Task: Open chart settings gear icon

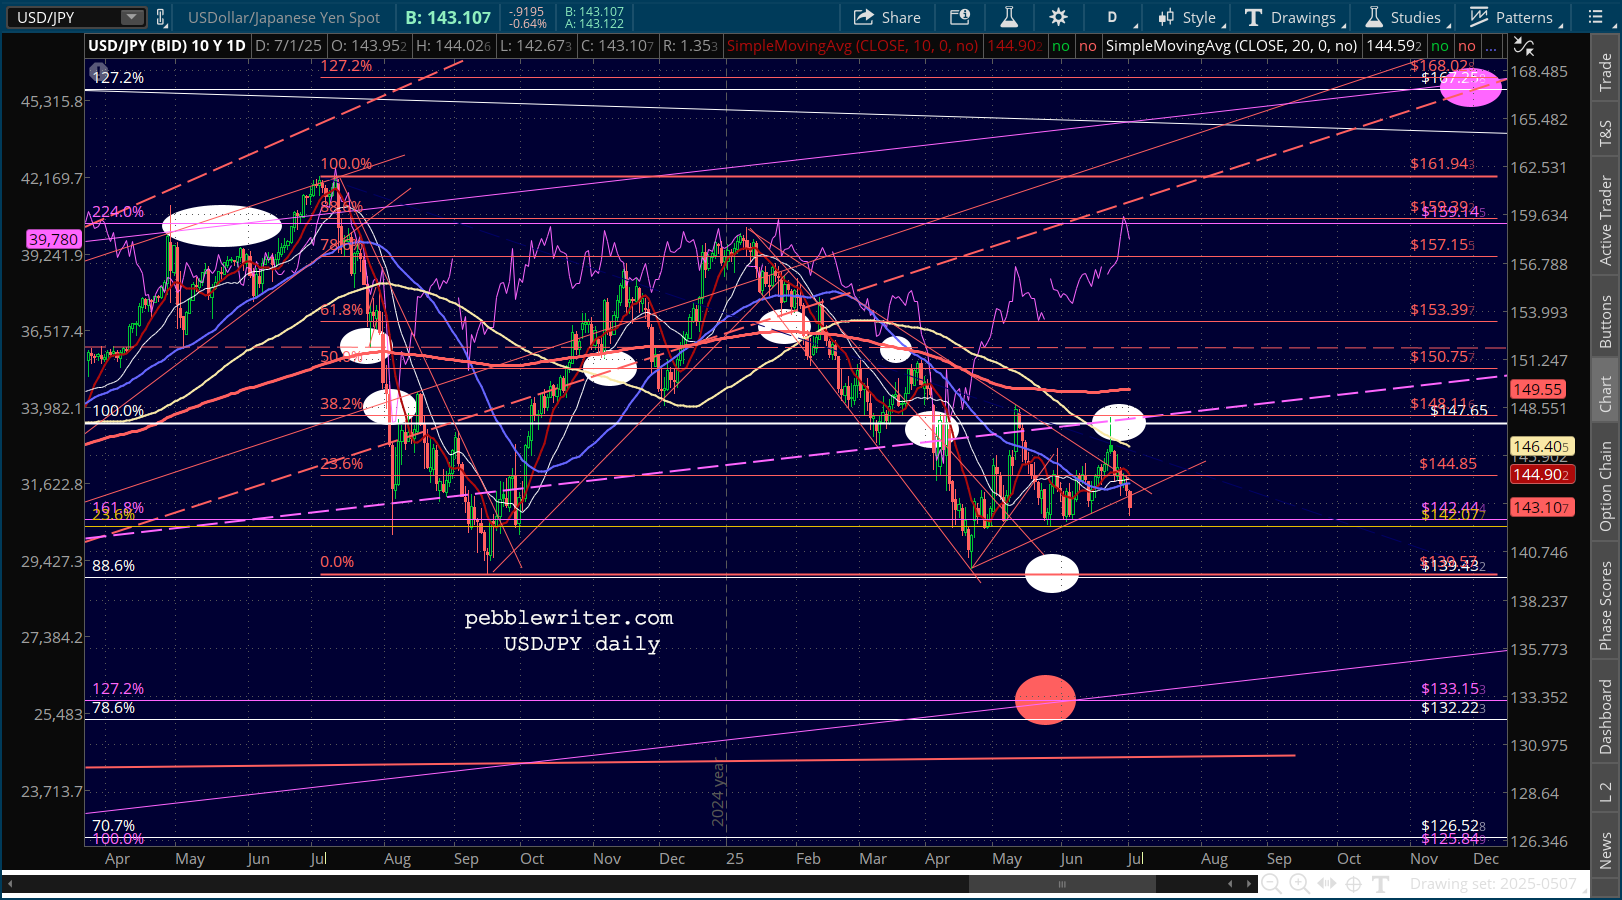Action: 1058,17
